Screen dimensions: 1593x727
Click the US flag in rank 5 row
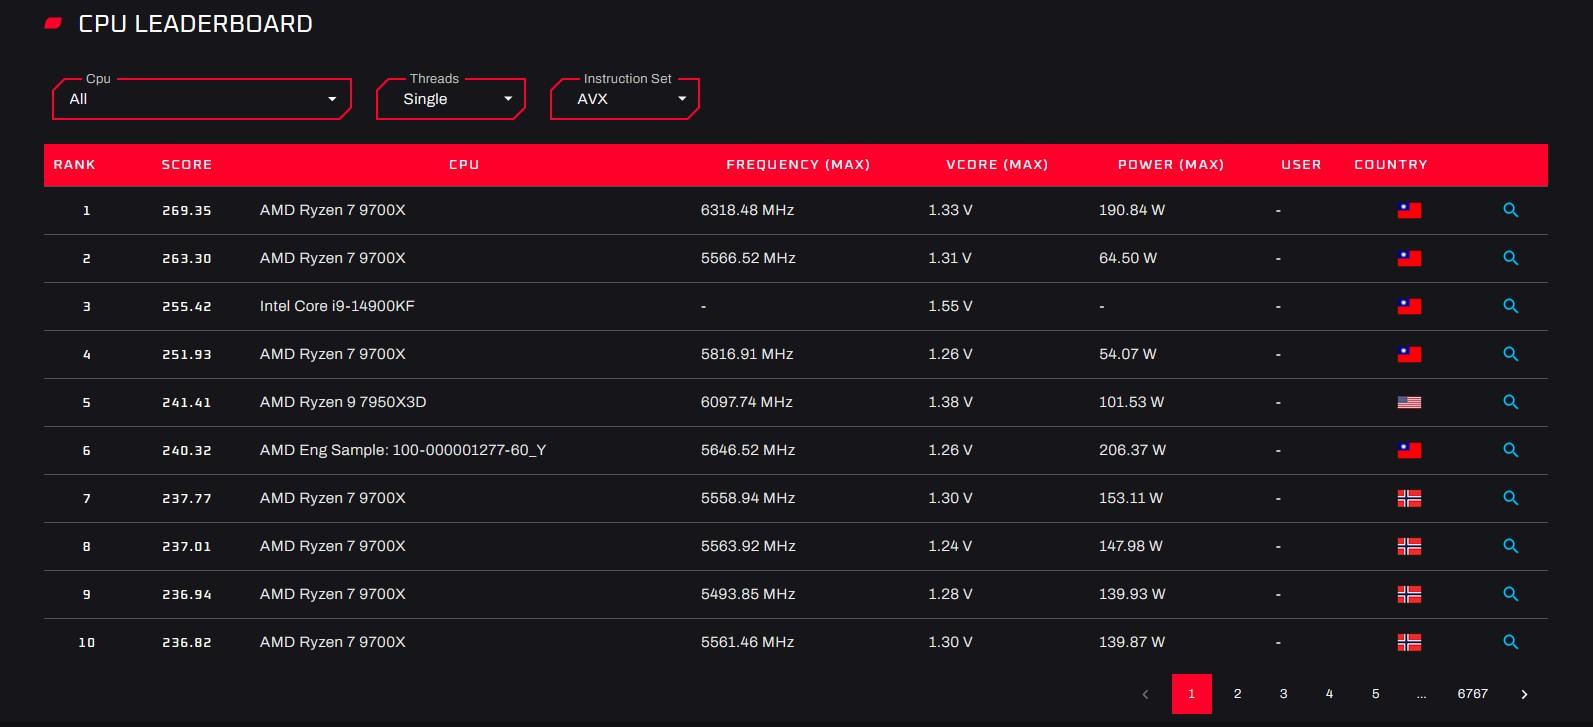[x=1408, y=402]
